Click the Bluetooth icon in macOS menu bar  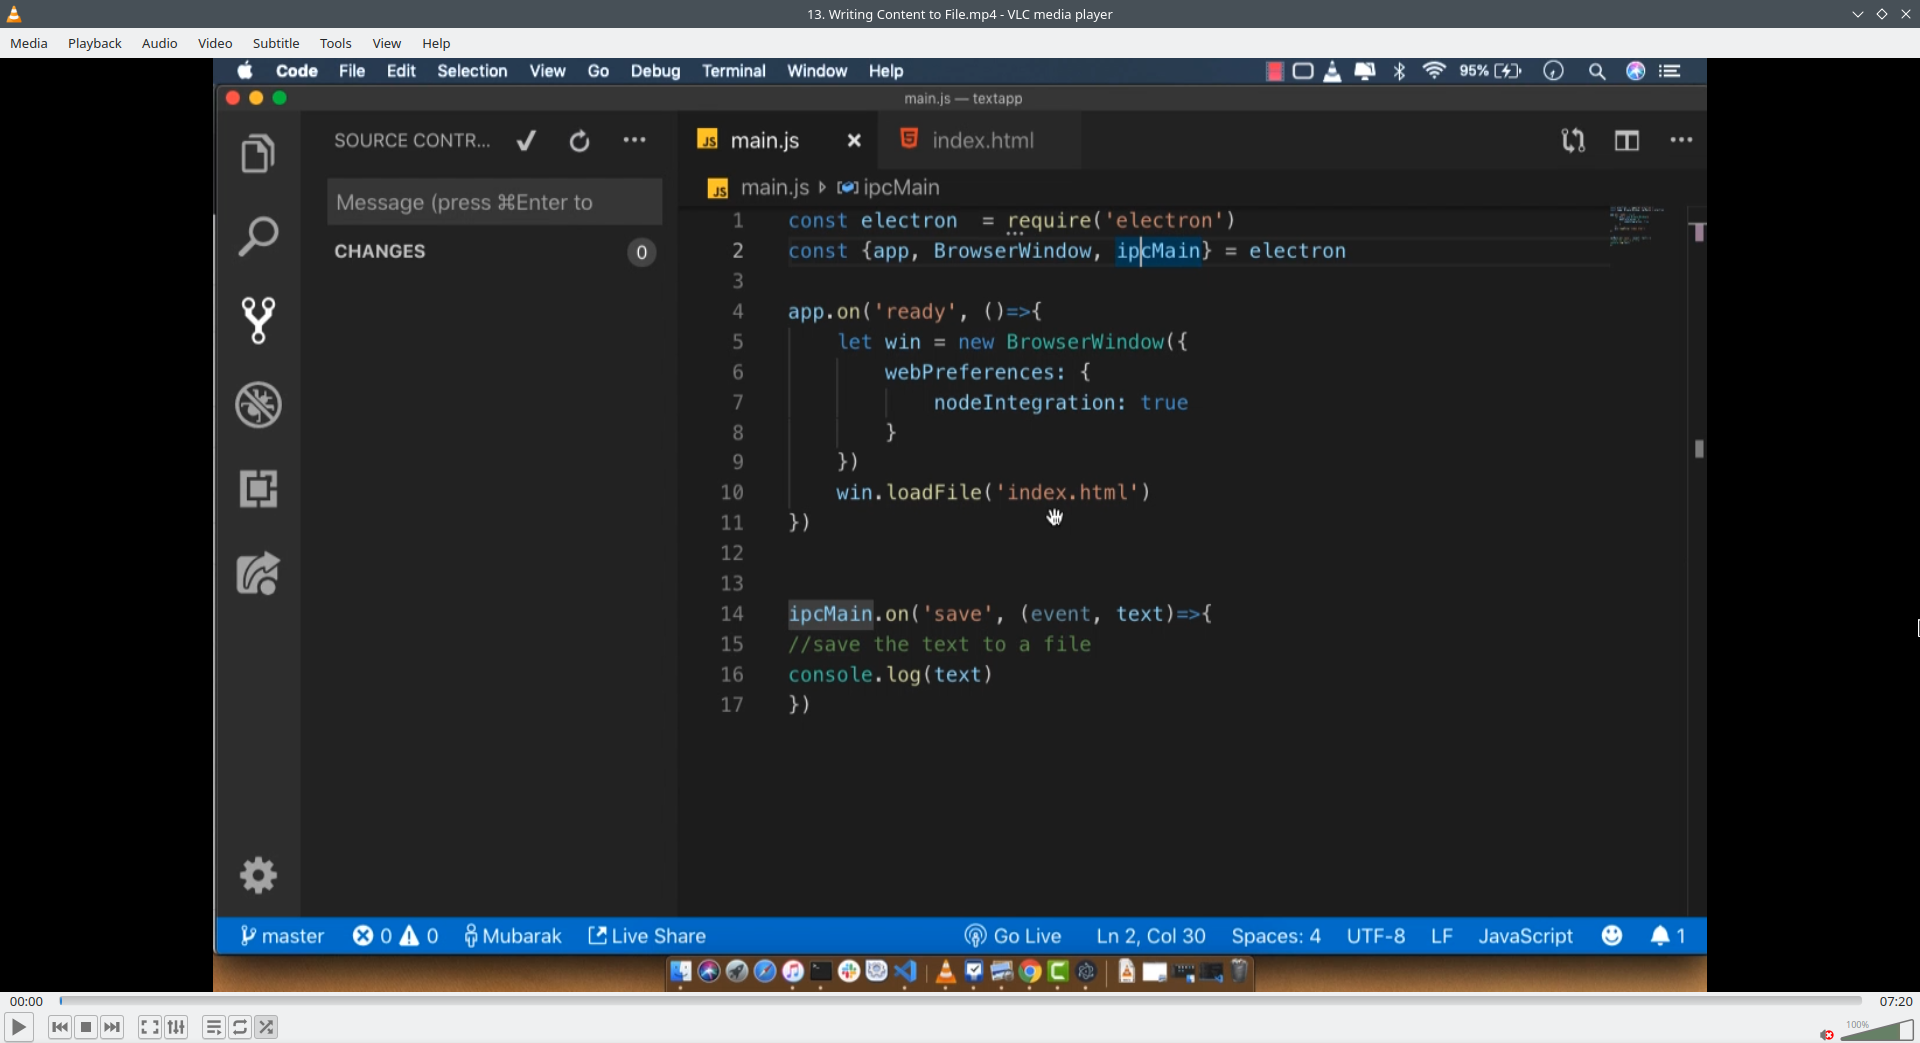(1400, 71)
